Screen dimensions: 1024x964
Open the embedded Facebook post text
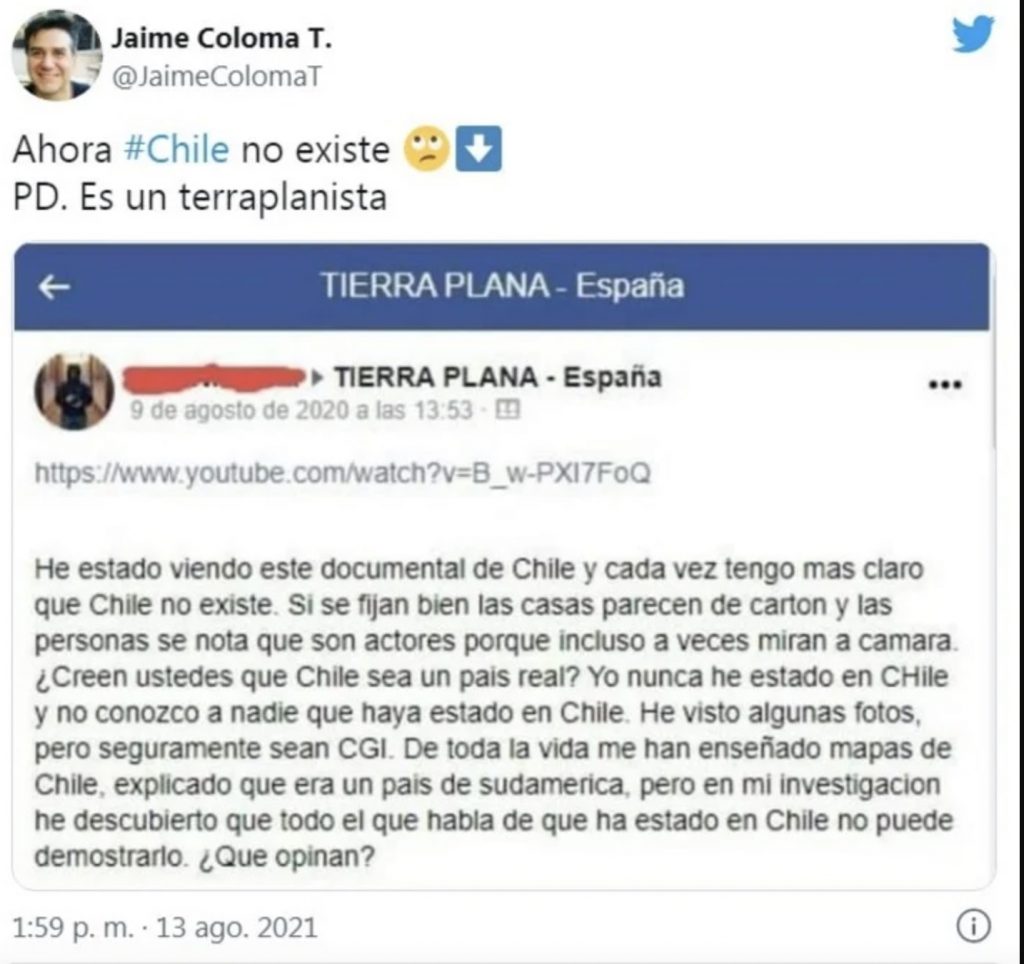pyautogui.click(x=496, y=713)
